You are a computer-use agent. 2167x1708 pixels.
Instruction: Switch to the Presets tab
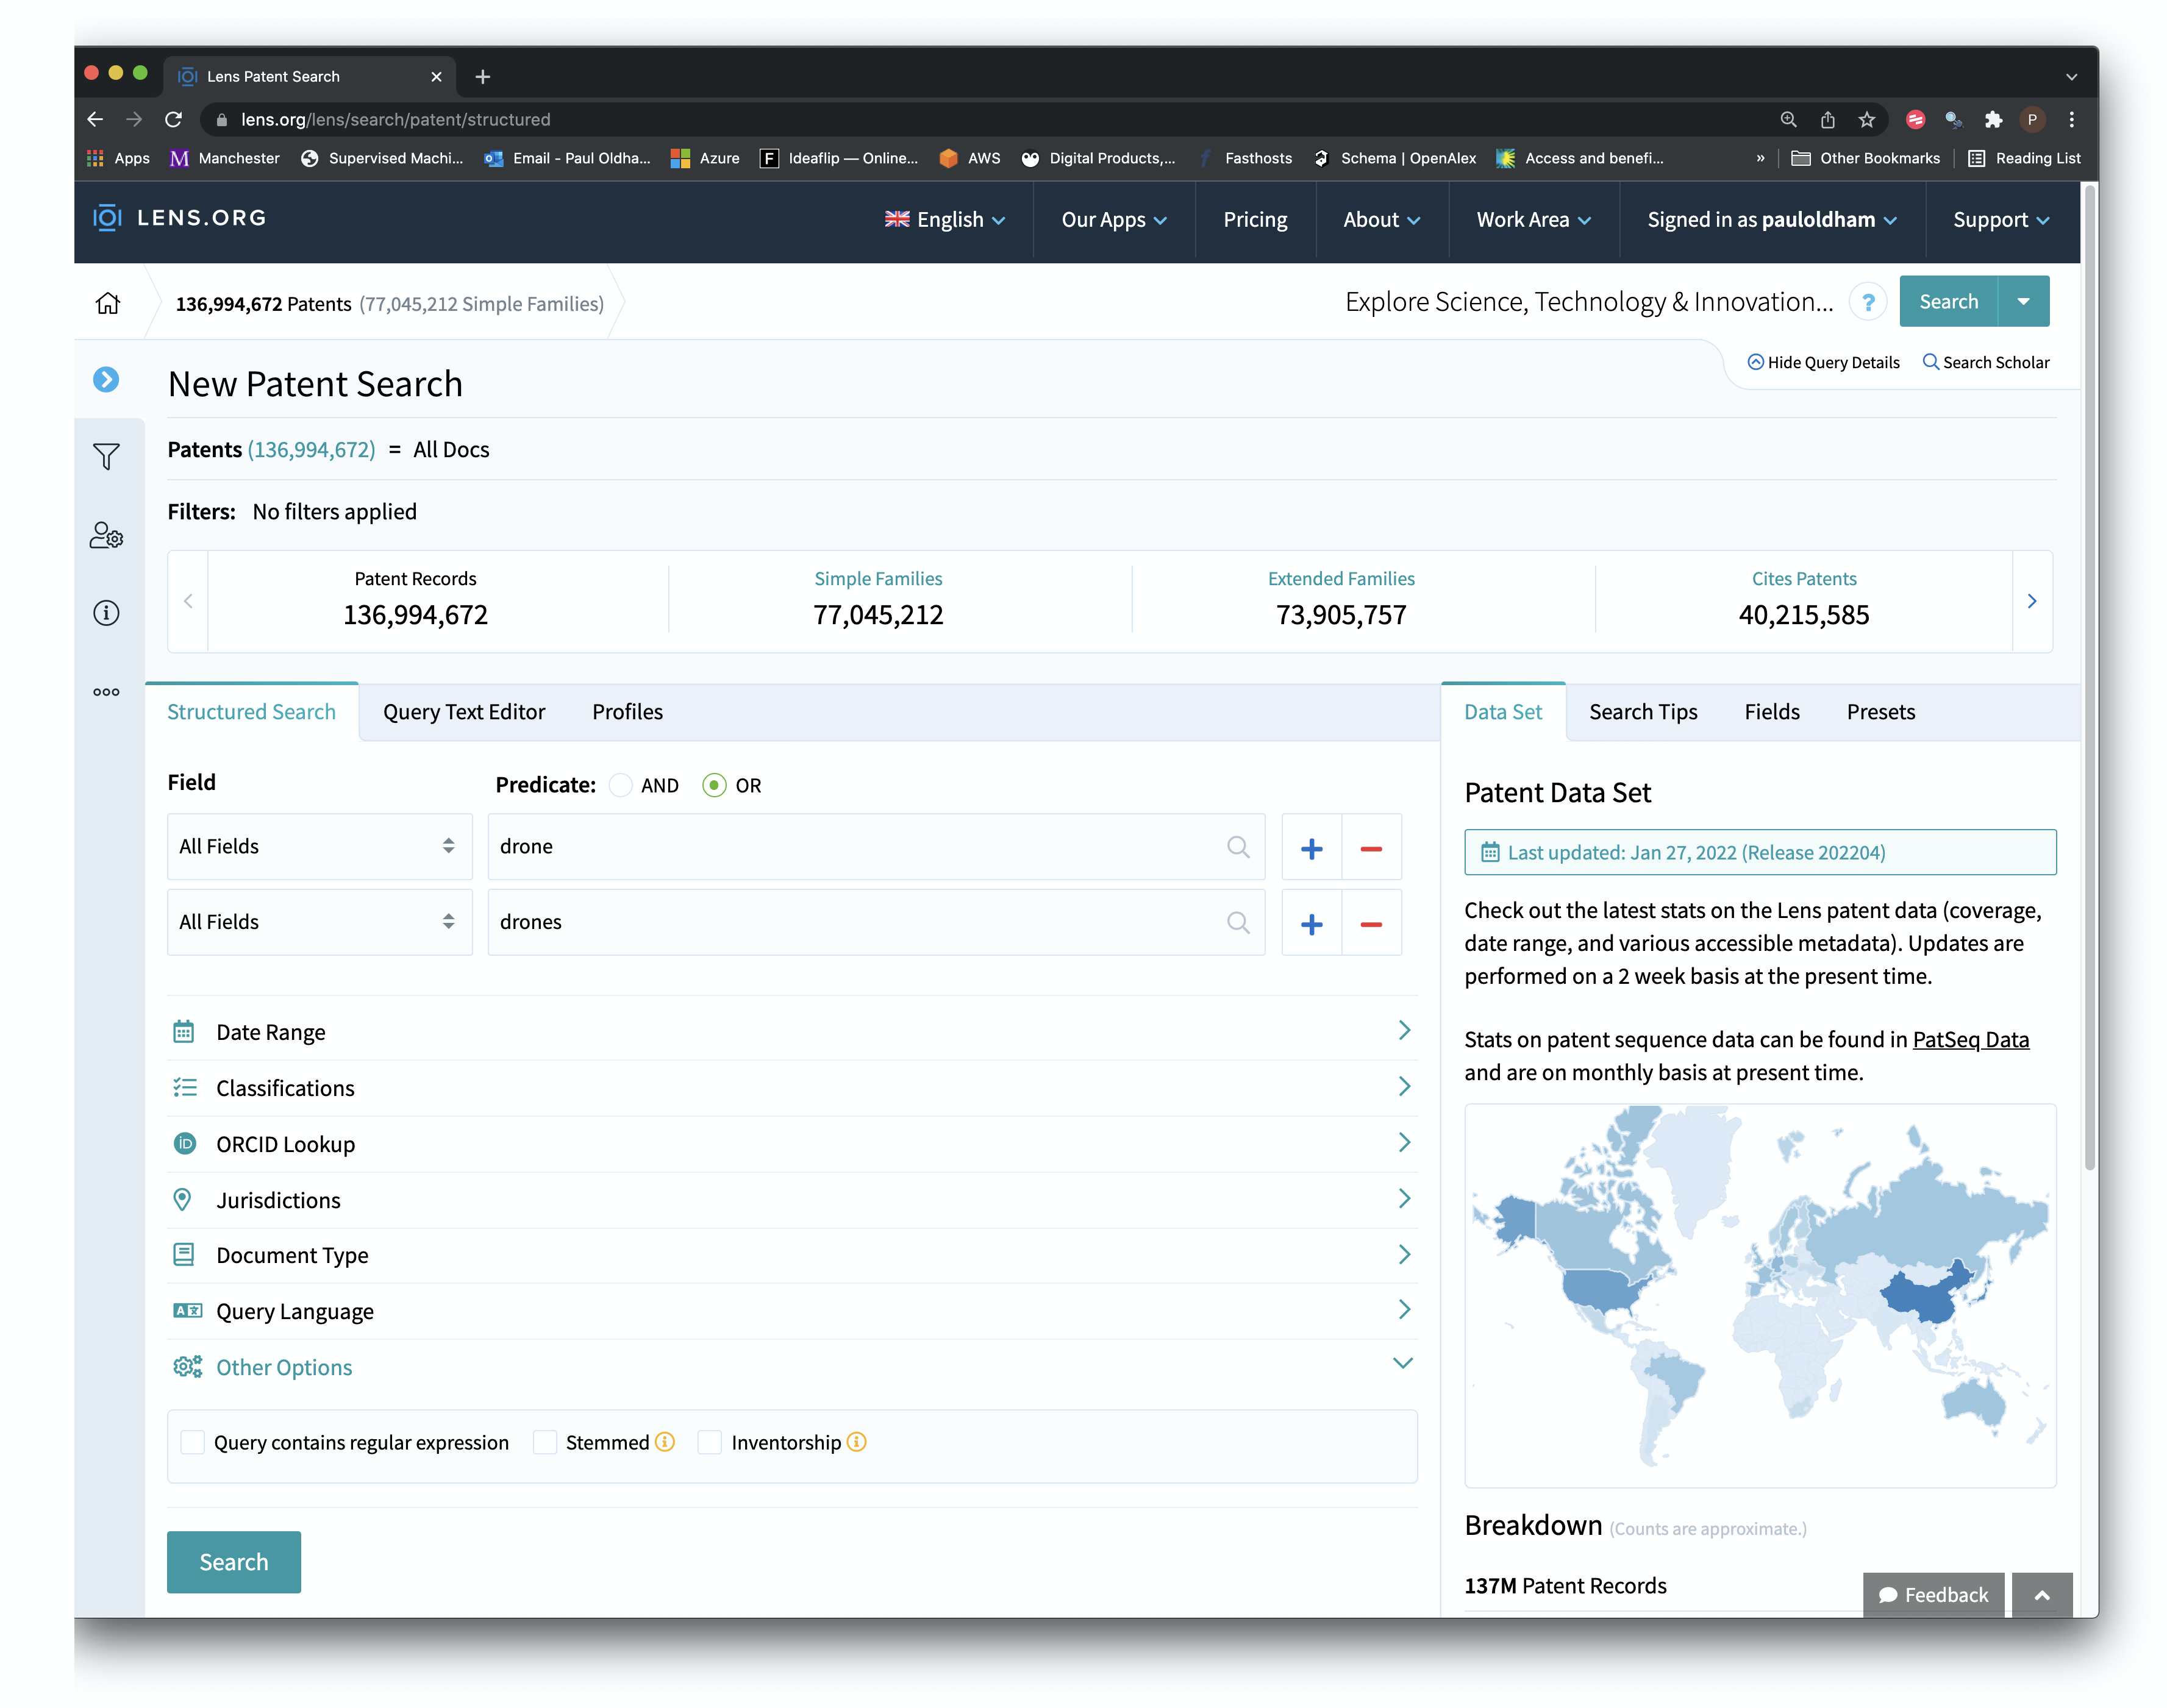click(x=1880, y=712)
